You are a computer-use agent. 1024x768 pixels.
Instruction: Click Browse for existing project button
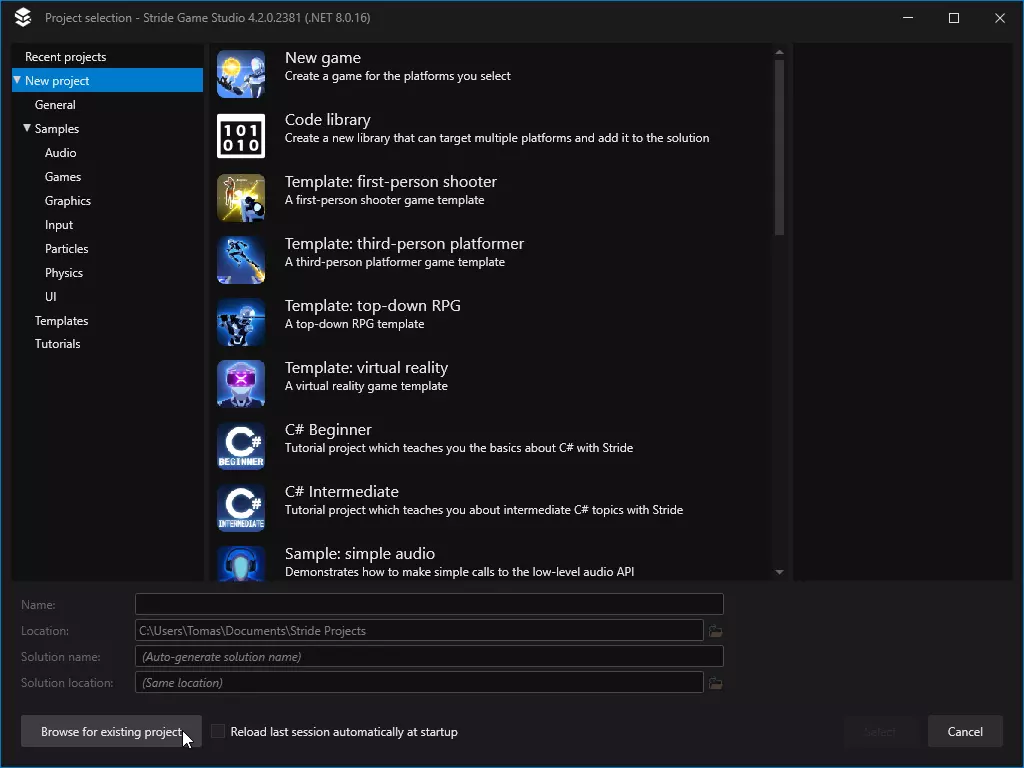point(111,731)
